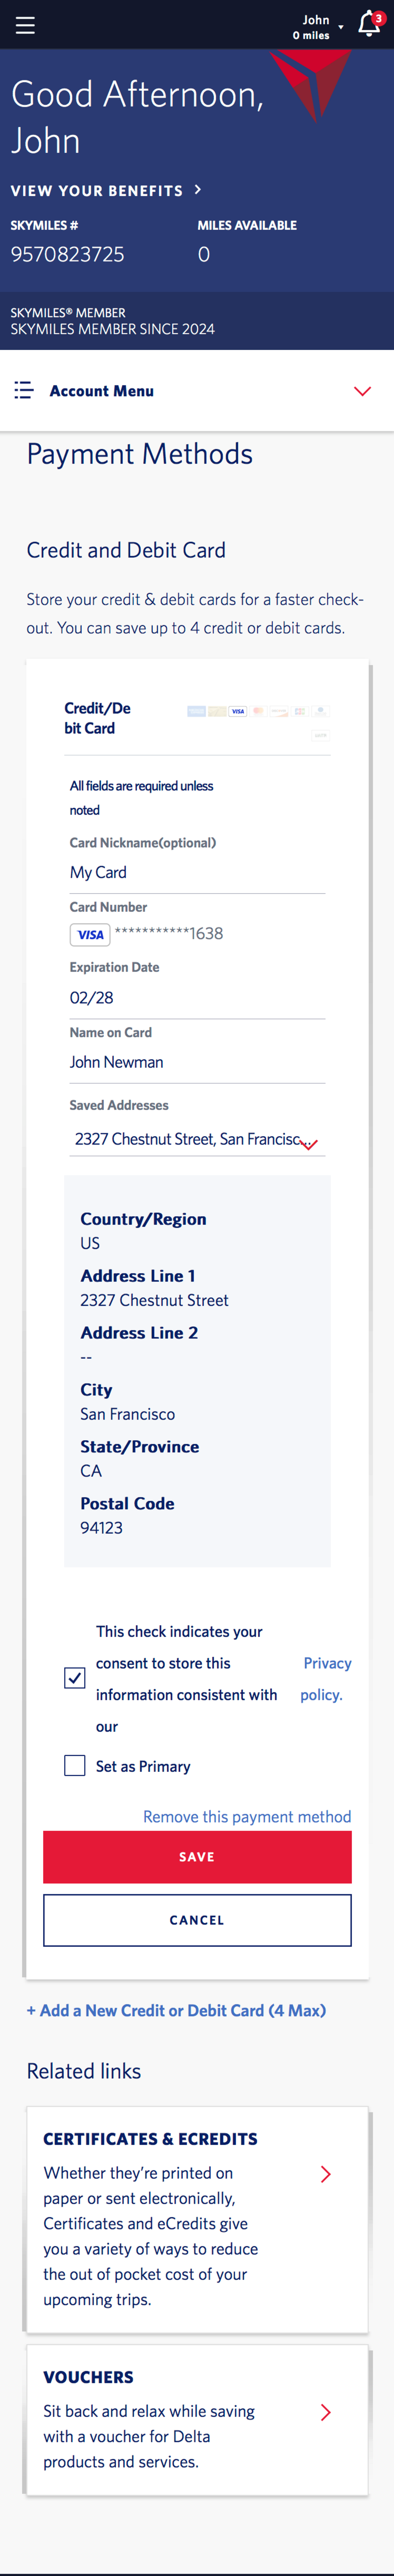The width and height of the screenshot is (394, 2576).
Task: Expand the Account Menu chevron
Action: (x=362, y=391)
